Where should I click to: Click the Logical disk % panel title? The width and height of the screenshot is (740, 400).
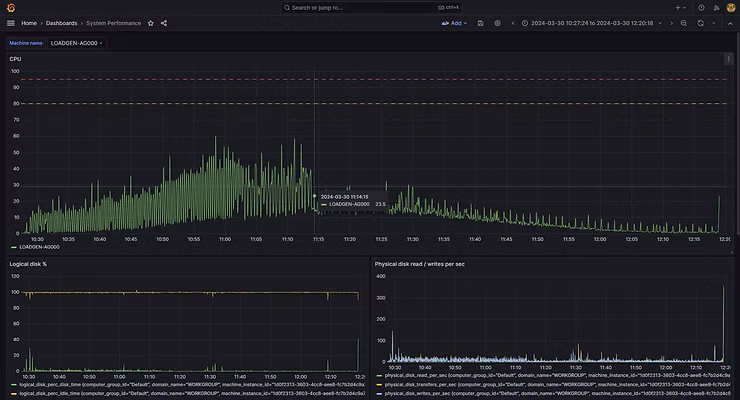click(x=28, y=264)
